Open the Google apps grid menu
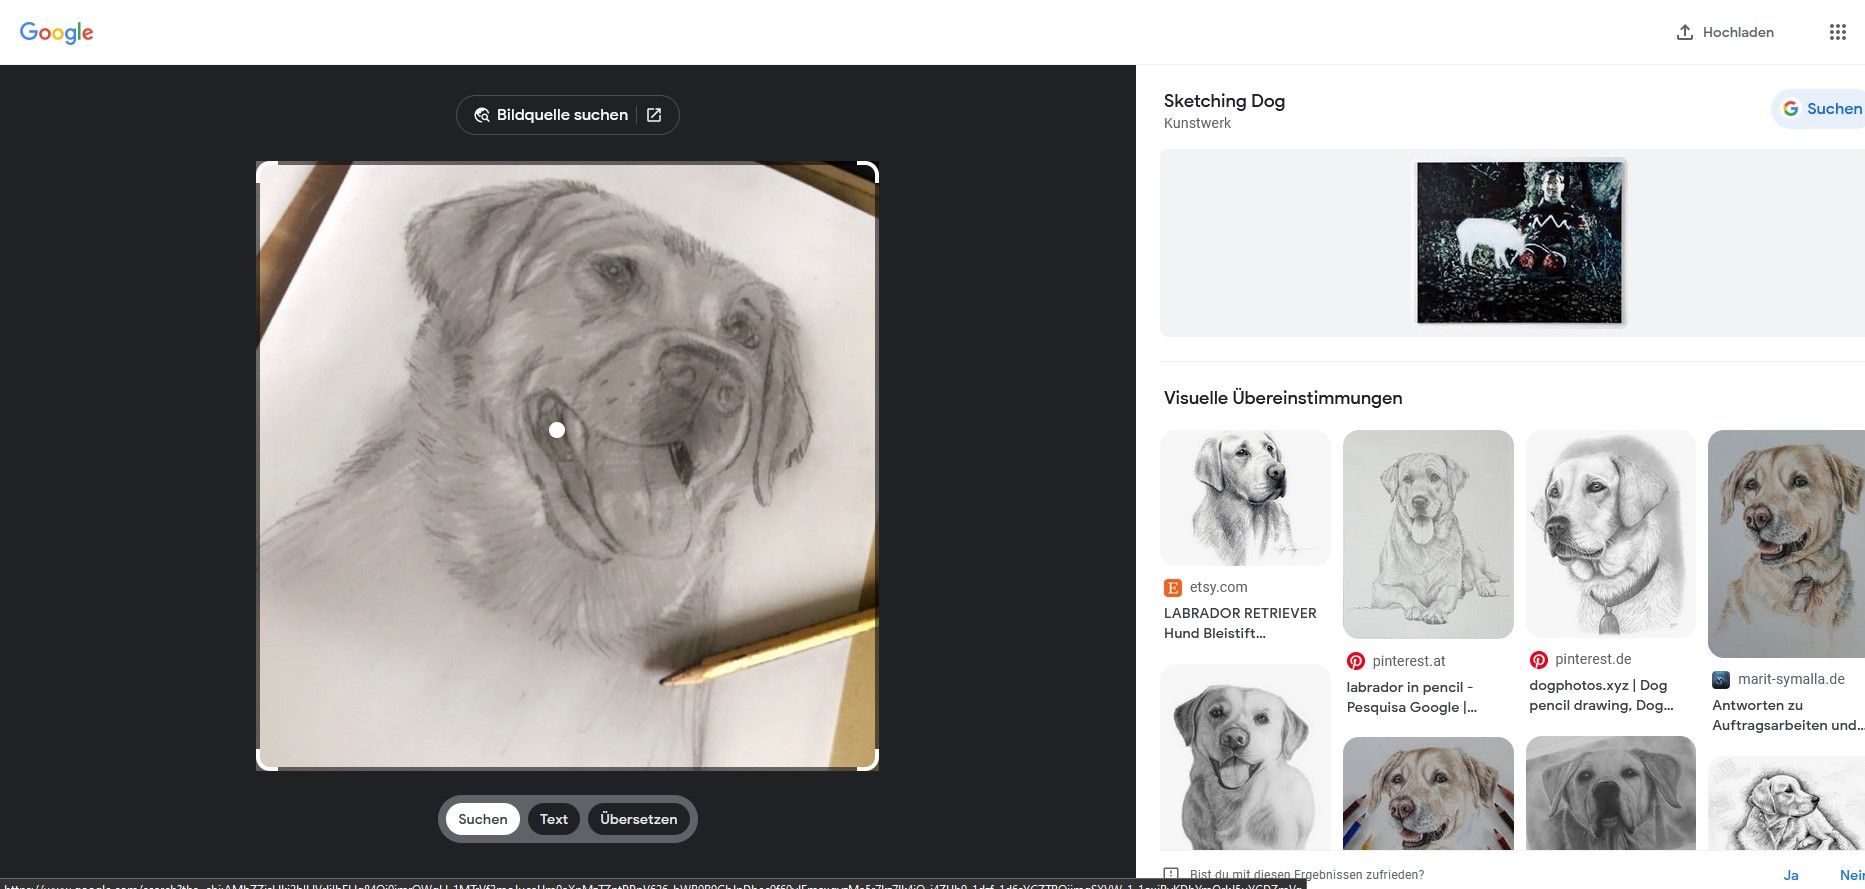The width and height of the screenshot is (1865, 889). (1837, 32)
